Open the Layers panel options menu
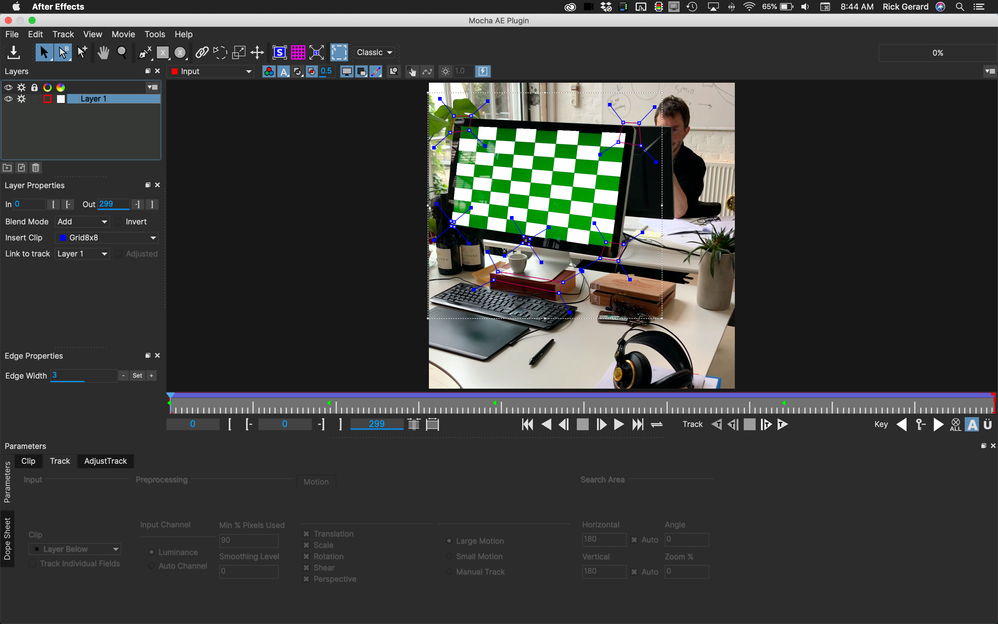The height and width of the screenshot is (624, 998). (152, 87)
